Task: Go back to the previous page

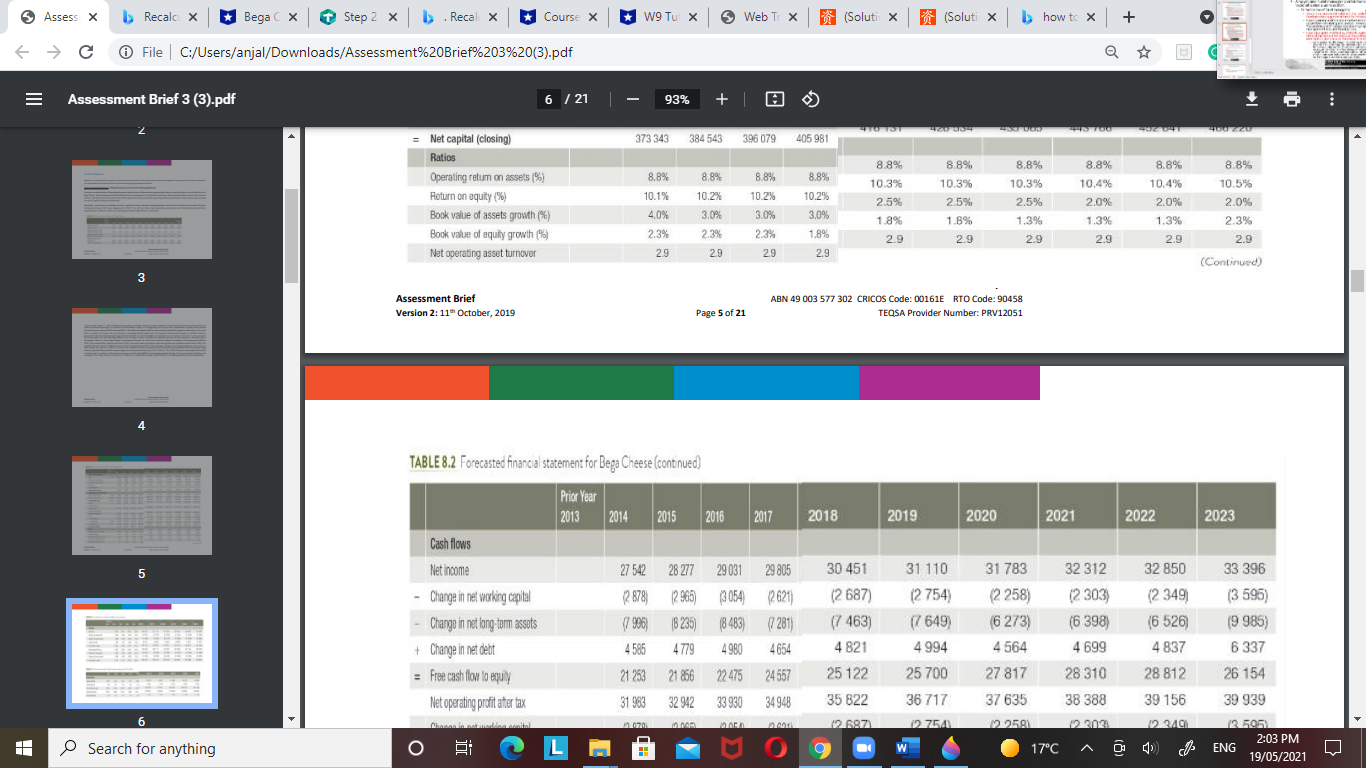Action: click(22, 52)
